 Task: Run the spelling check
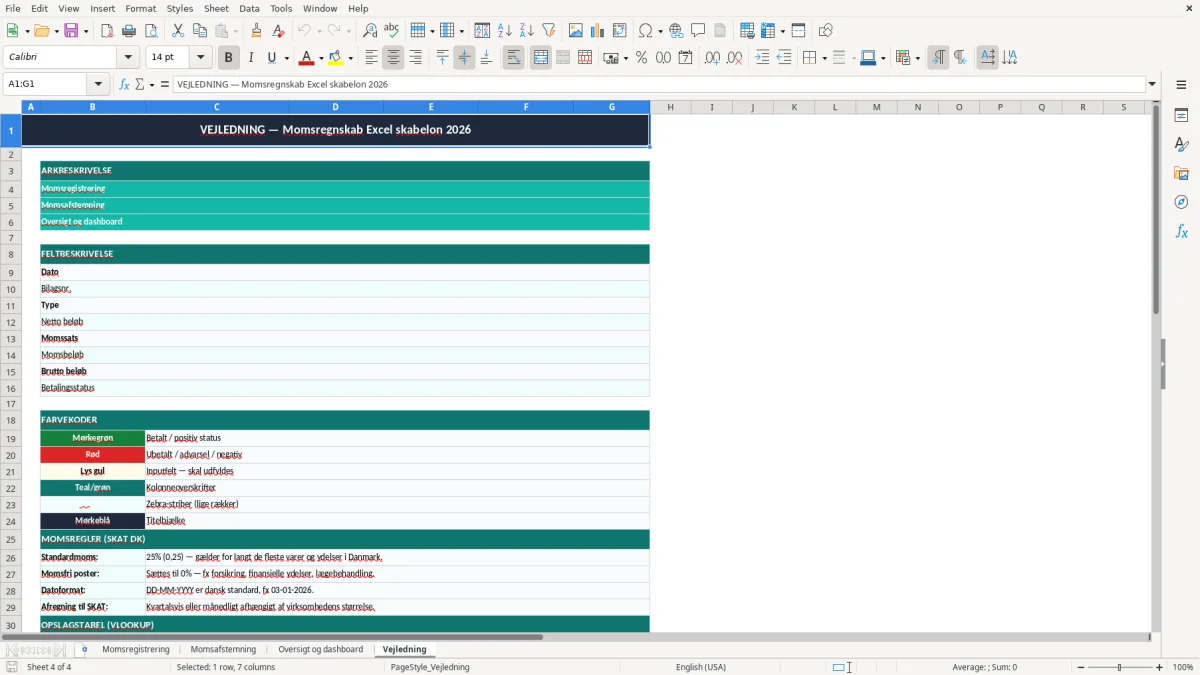click(392, 31)
